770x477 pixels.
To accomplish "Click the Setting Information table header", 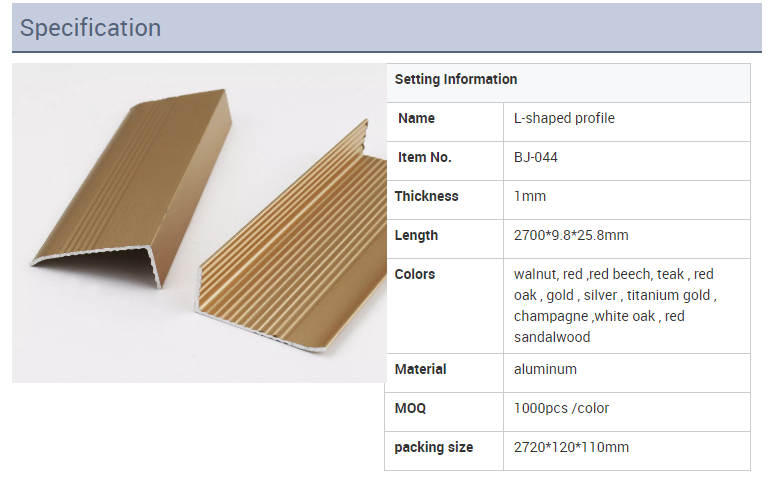I will (x=456, y=79).
